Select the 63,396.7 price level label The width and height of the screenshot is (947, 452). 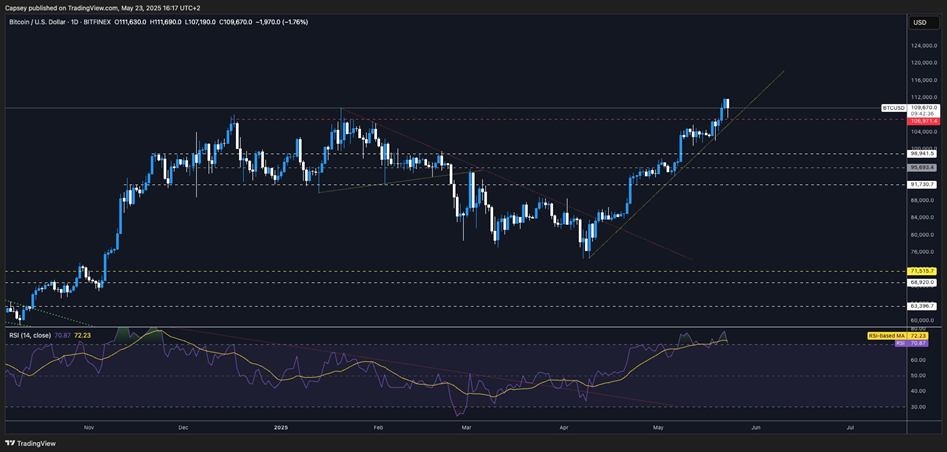[x=921, y=306]
